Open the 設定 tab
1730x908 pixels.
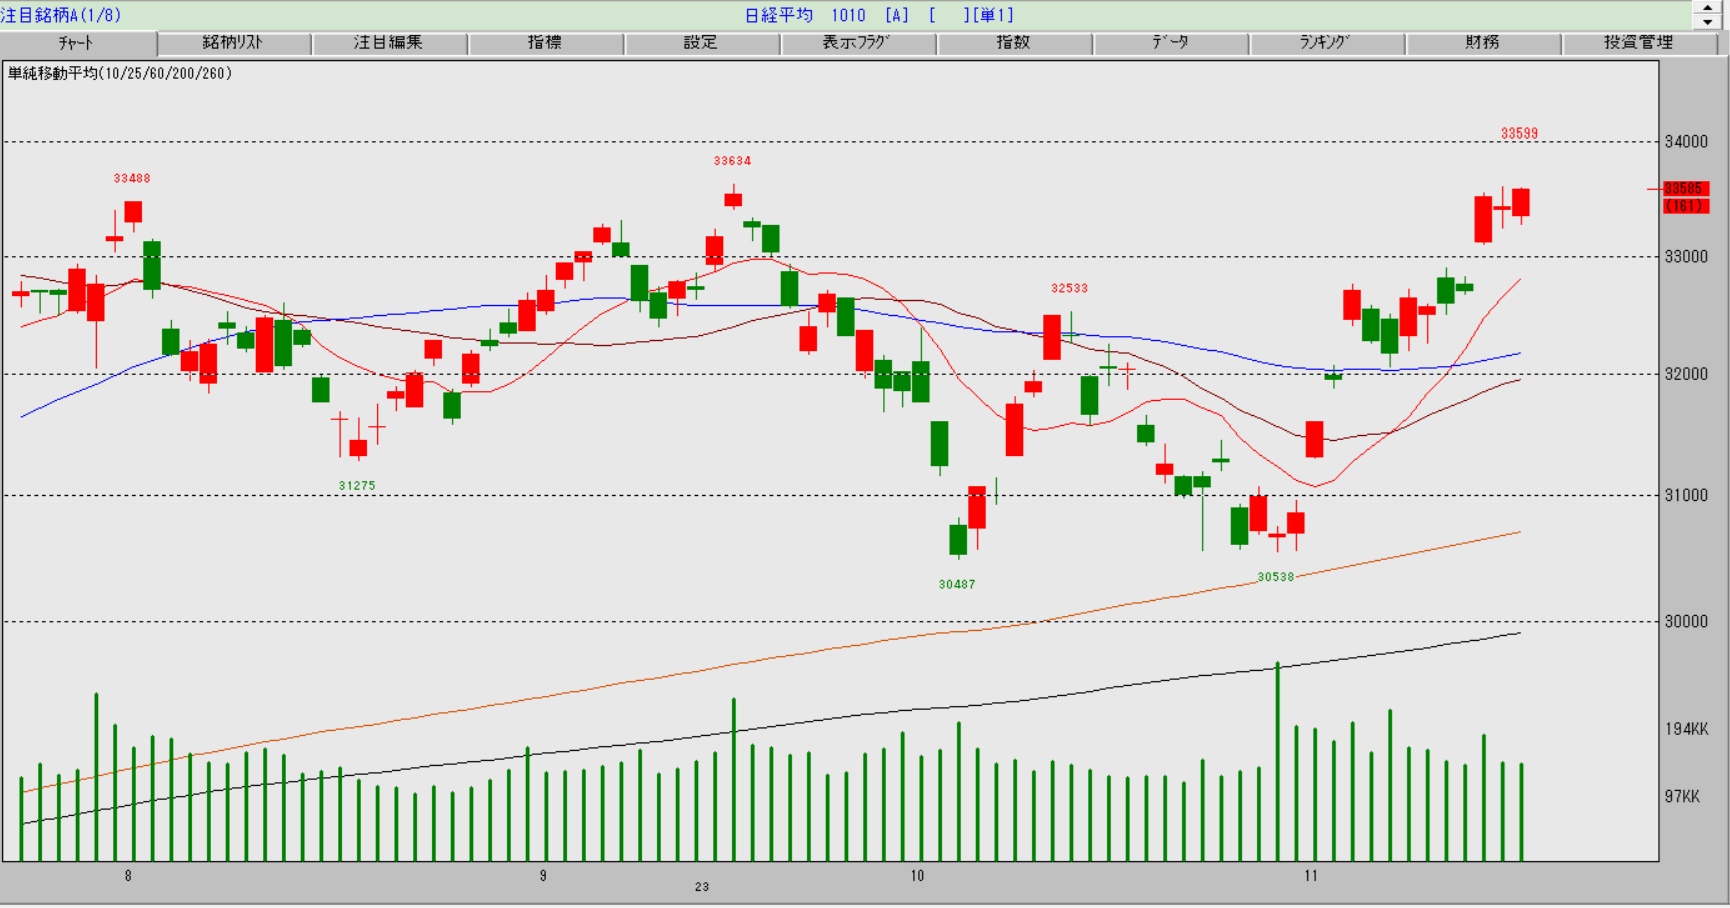[x=701, y=43]
